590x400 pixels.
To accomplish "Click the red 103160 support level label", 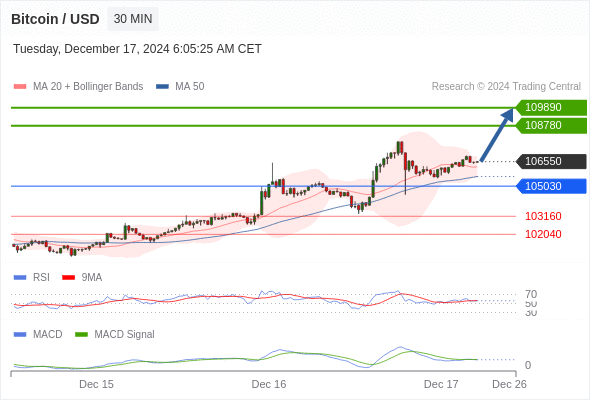I will pyautogui.click(x=543, y=216).
